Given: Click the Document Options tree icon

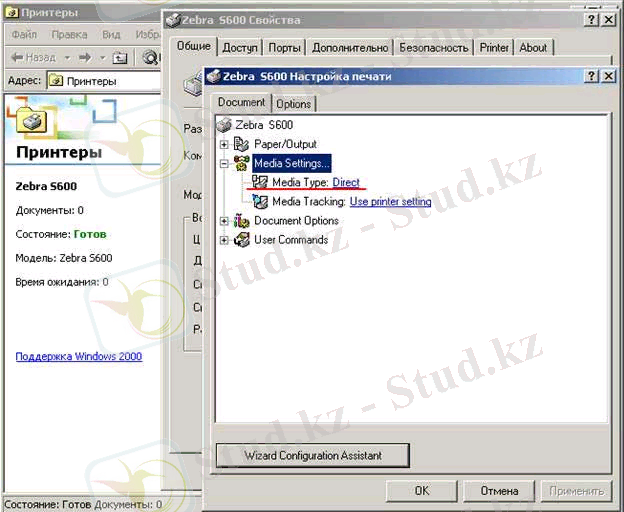Looking at the screenshot, I should (241, 220).
